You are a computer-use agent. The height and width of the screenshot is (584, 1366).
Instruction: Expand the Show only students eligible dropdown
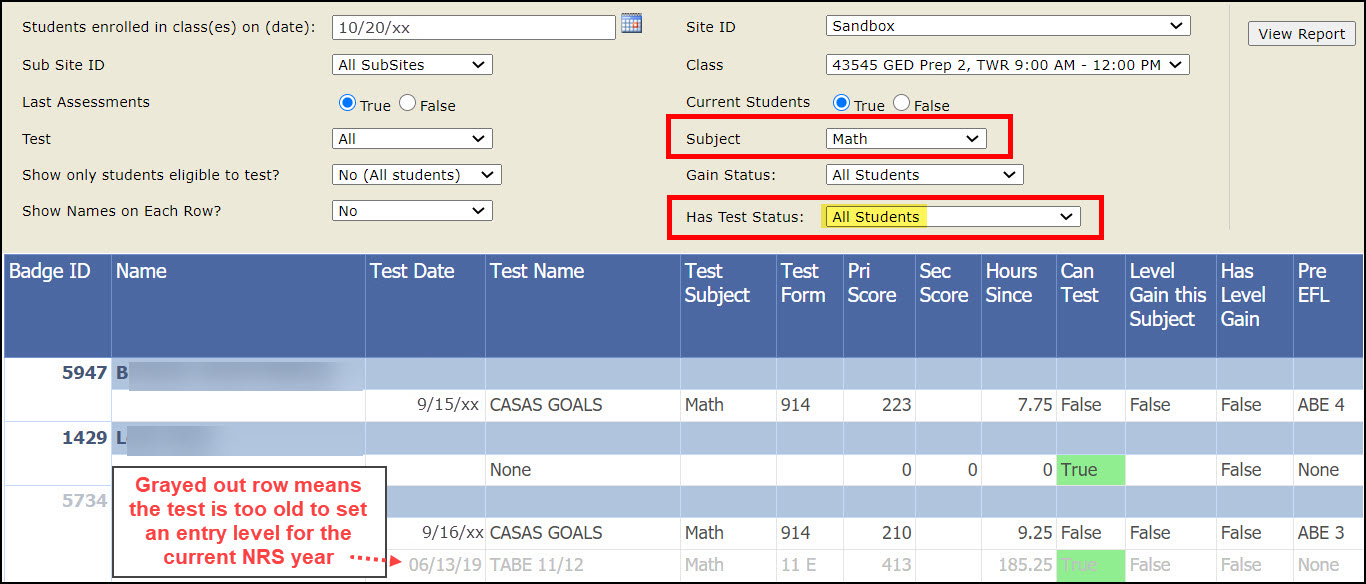(x=416, y=174)
